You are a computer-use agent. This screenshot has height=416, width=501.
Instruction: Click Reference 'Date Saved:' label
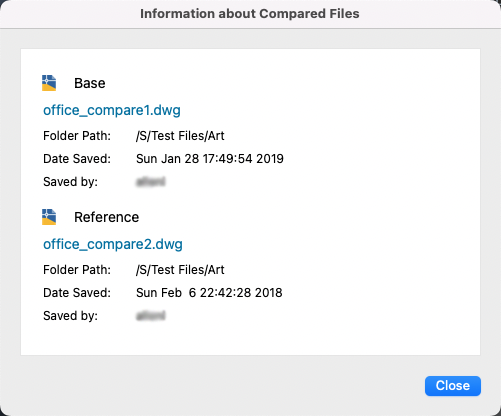click(77, 293)
